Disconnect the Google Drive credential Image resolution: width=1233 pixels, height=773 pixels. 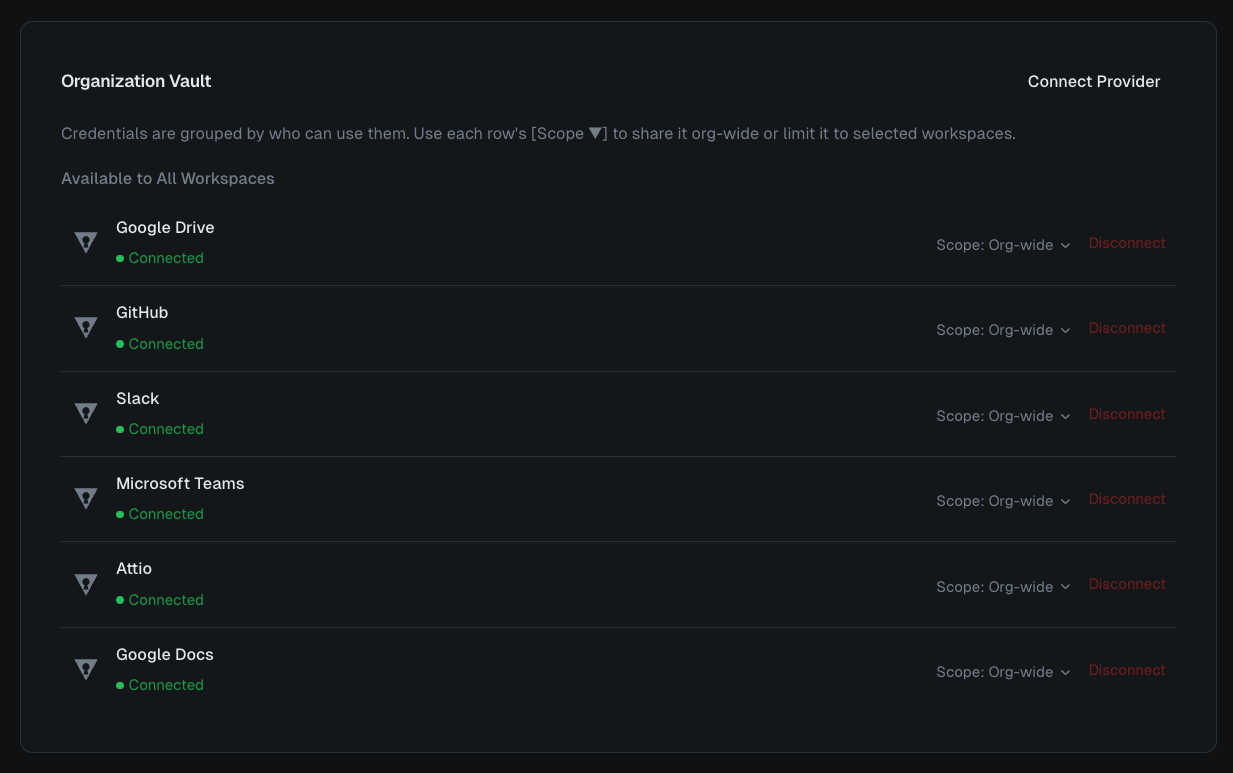tap(1127, 243)
